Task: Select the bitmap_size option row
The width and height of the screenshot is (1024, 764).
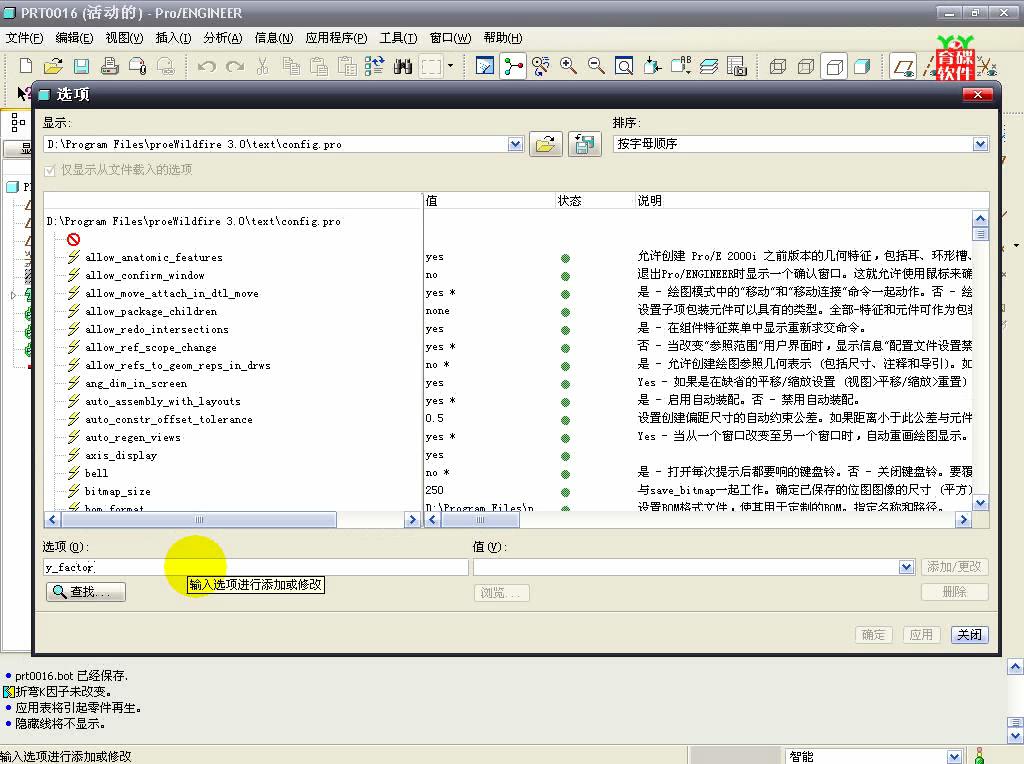Action: coord(118,491)
